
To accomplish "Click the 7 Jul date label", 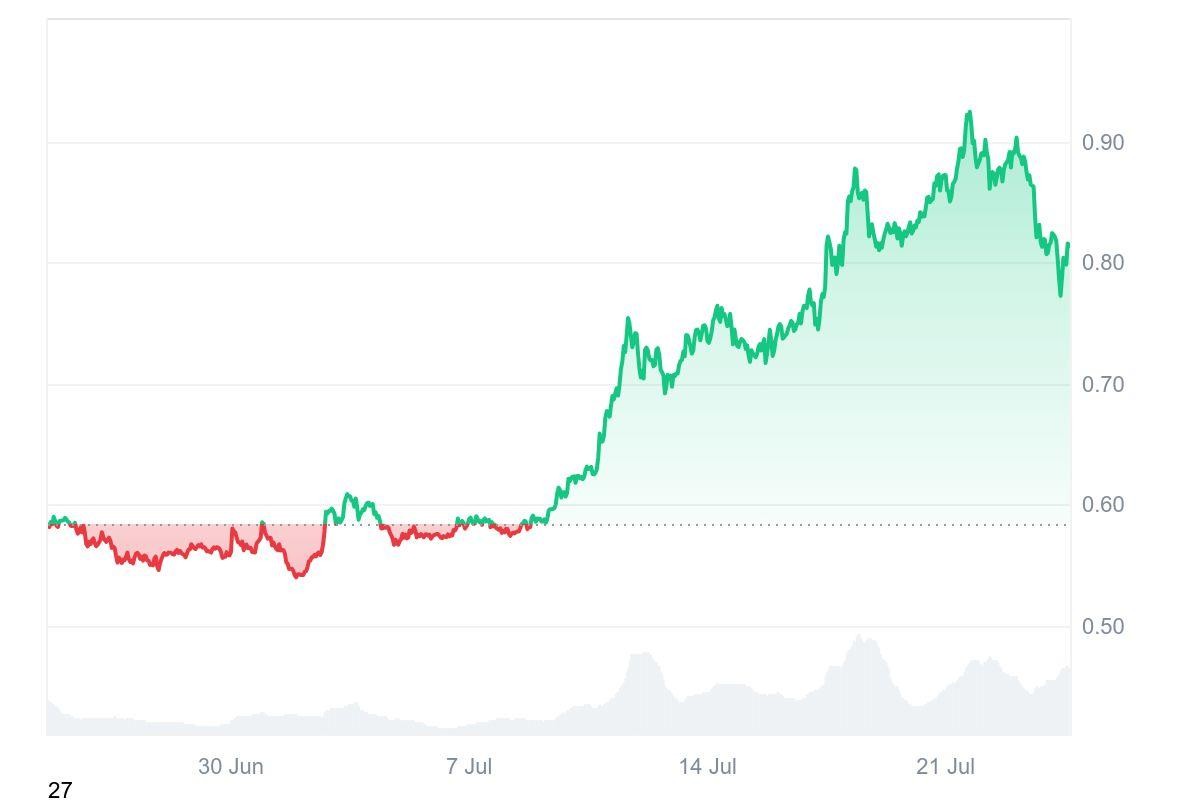I will pos(469,767).
